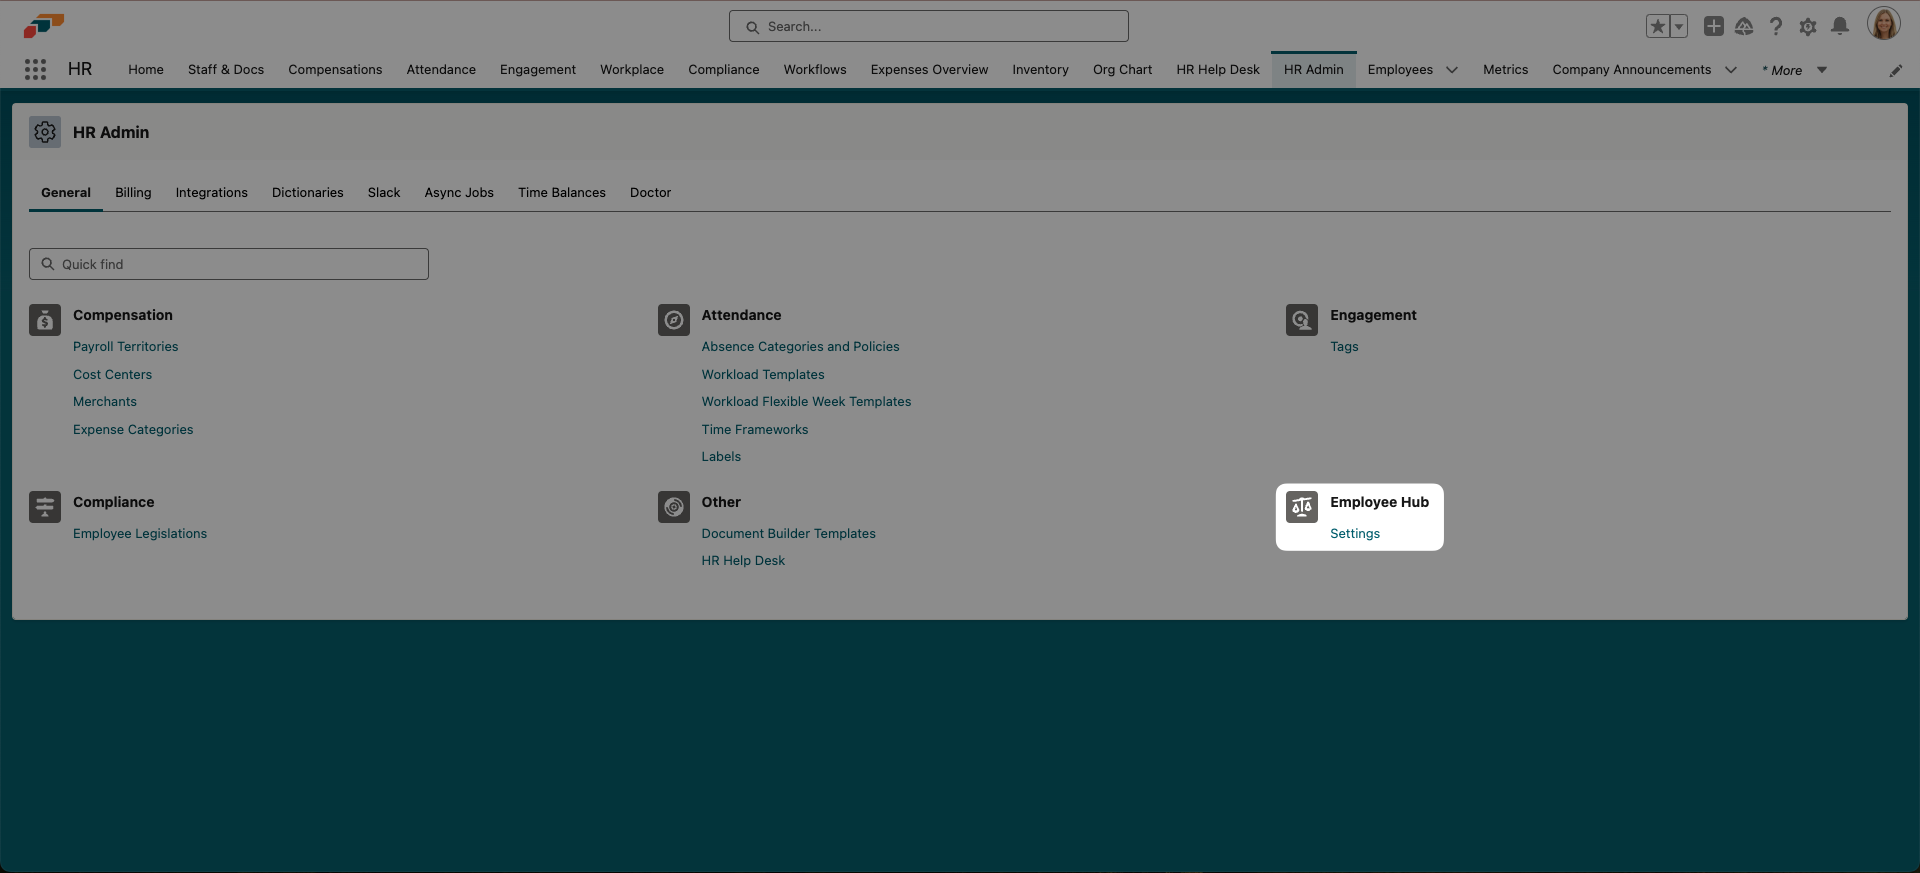Click the notifications bell icon
Image resolution: width=1920 pixels, height=873 pixels.
[x=1839, y=27]
